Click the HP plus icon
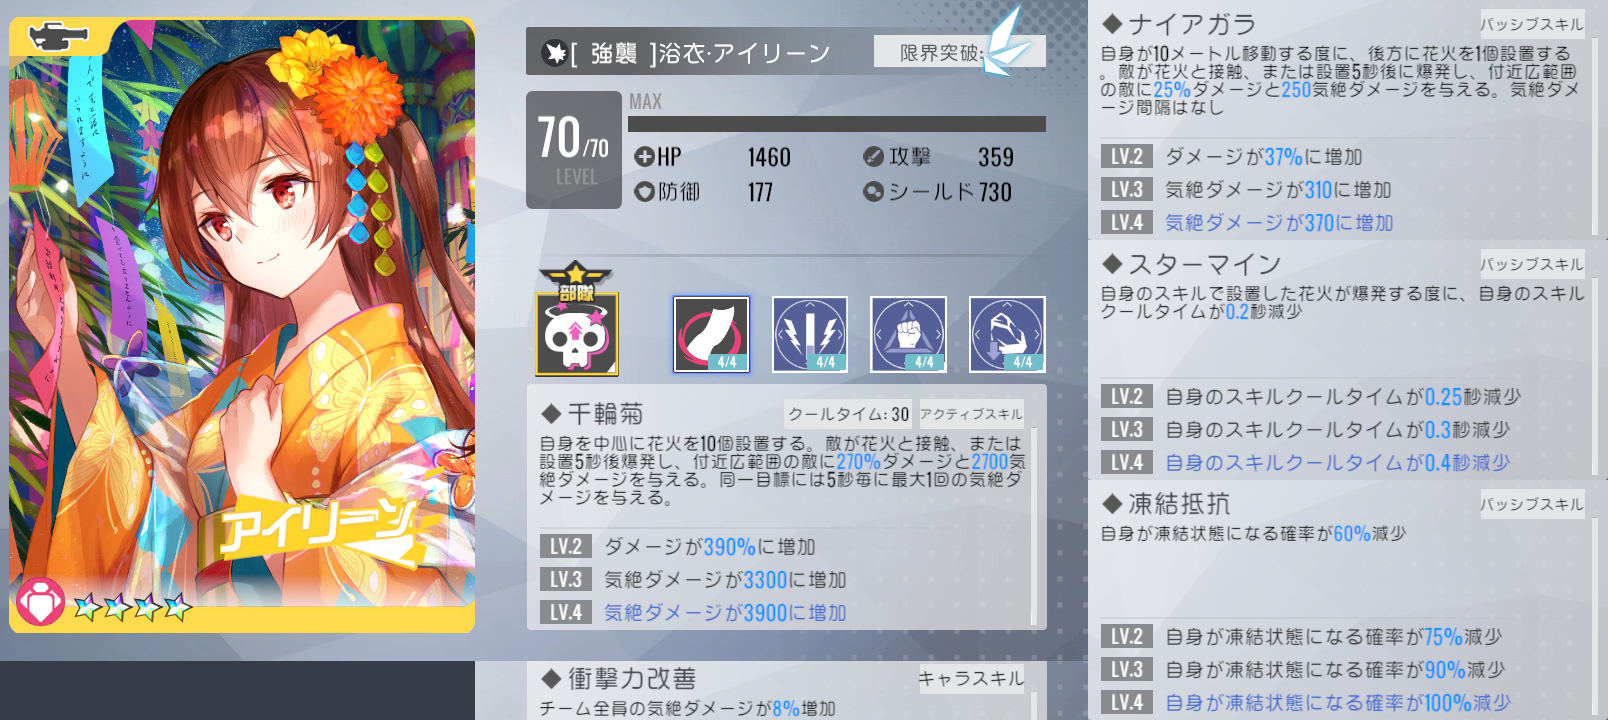Screen dimensions: 1608x720 point(644,157)
